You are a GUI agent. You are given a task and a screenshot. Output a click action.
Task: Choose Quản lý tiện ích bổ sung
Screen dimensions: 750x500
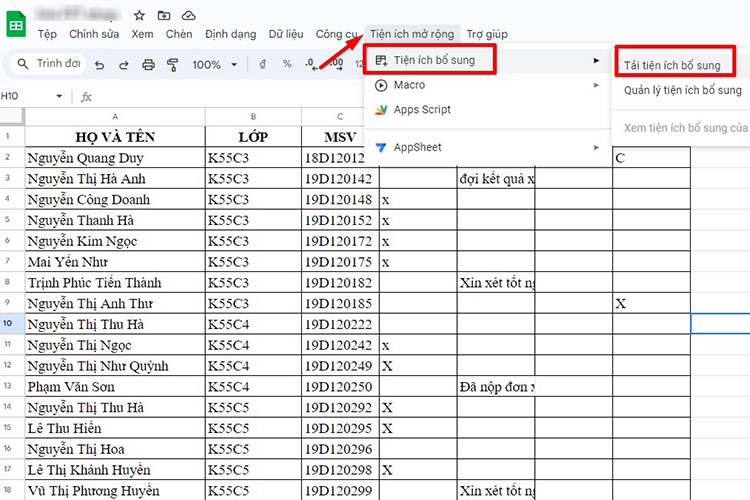683,90
